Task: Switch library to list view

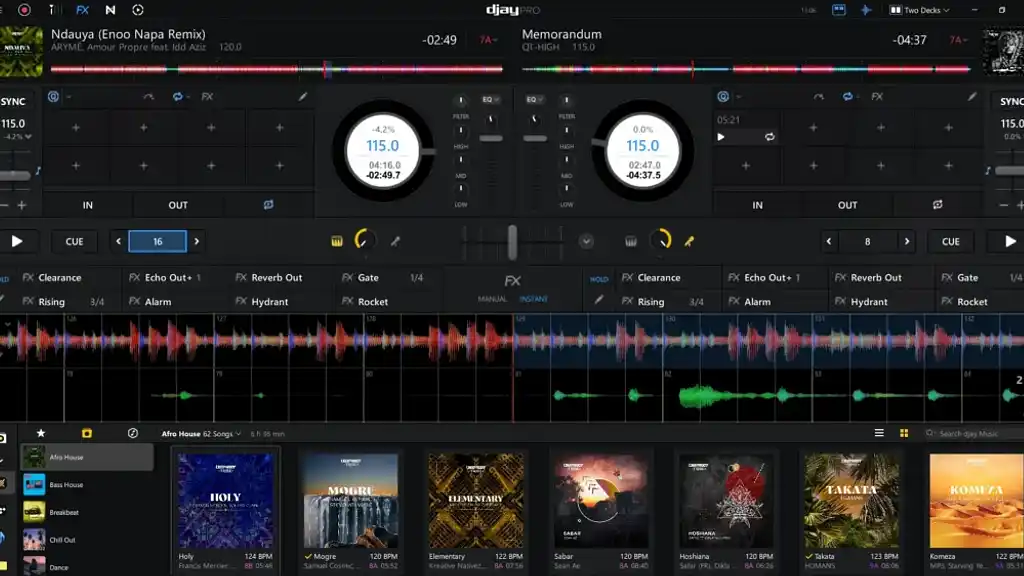Action: click(x=879, y=433)
